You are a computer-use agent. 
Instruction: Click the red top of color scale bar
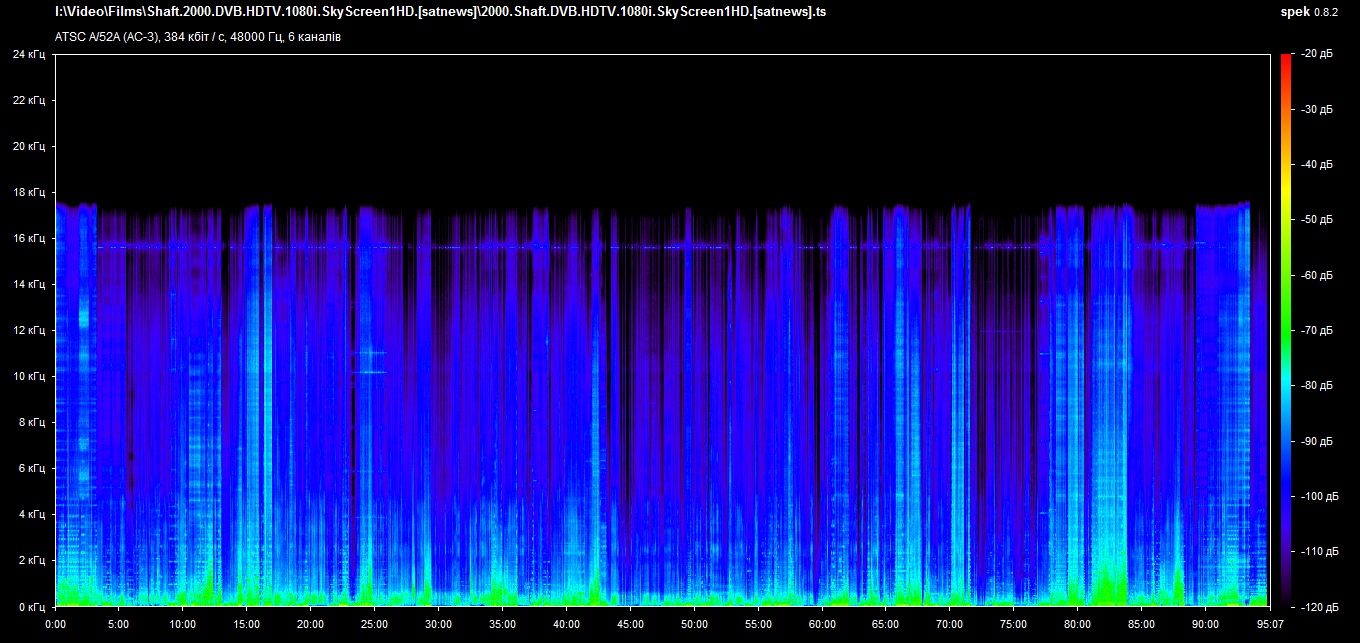(1285, 58)
